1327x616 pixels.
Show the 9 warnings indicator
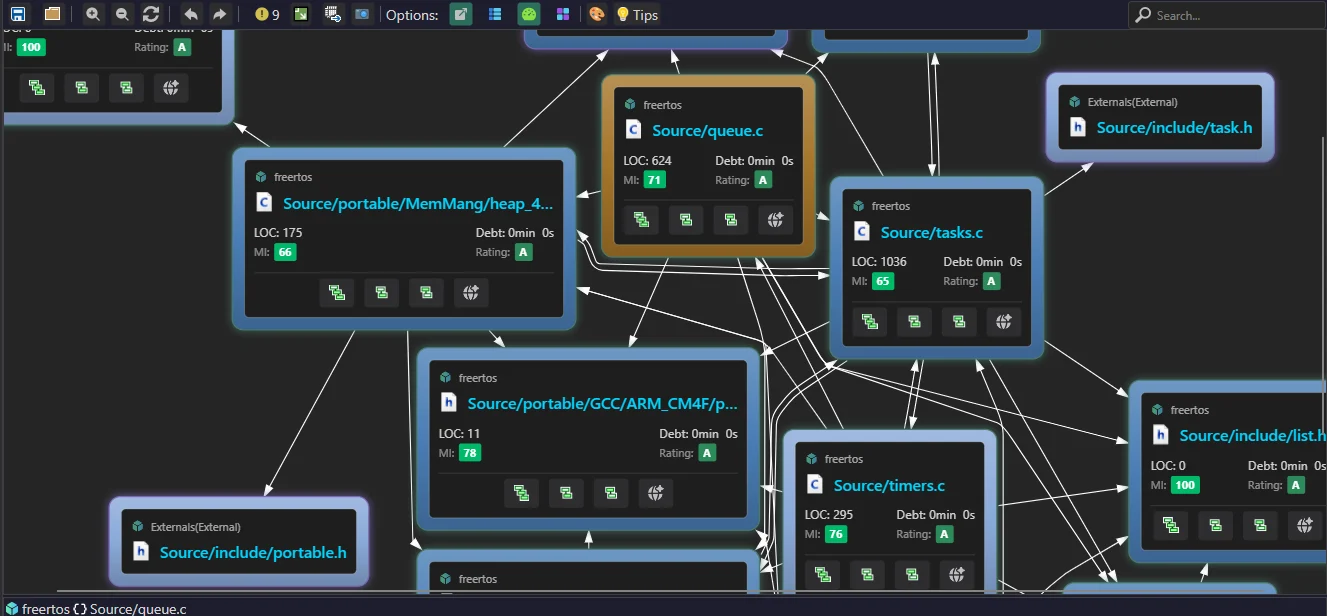point(267,15)
